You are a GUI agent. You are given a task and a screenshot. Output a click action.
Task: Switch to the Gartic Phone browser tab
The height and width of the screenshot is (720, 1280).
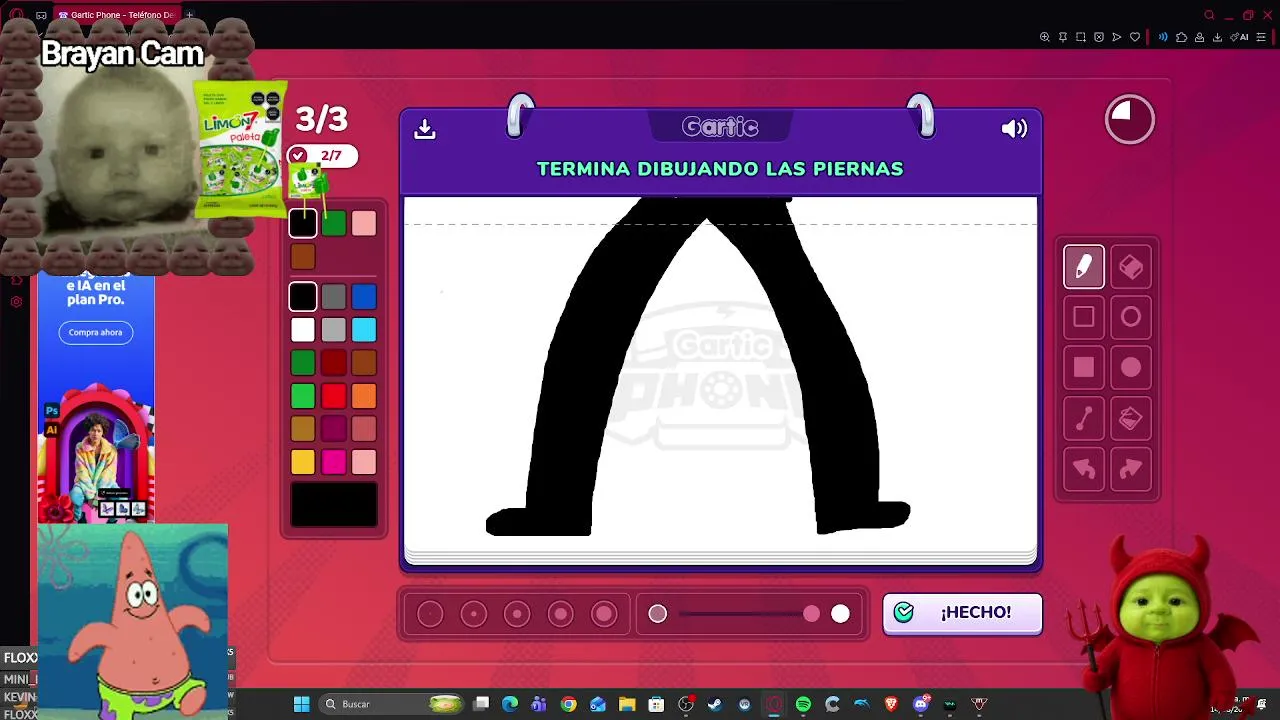[116, 15]
